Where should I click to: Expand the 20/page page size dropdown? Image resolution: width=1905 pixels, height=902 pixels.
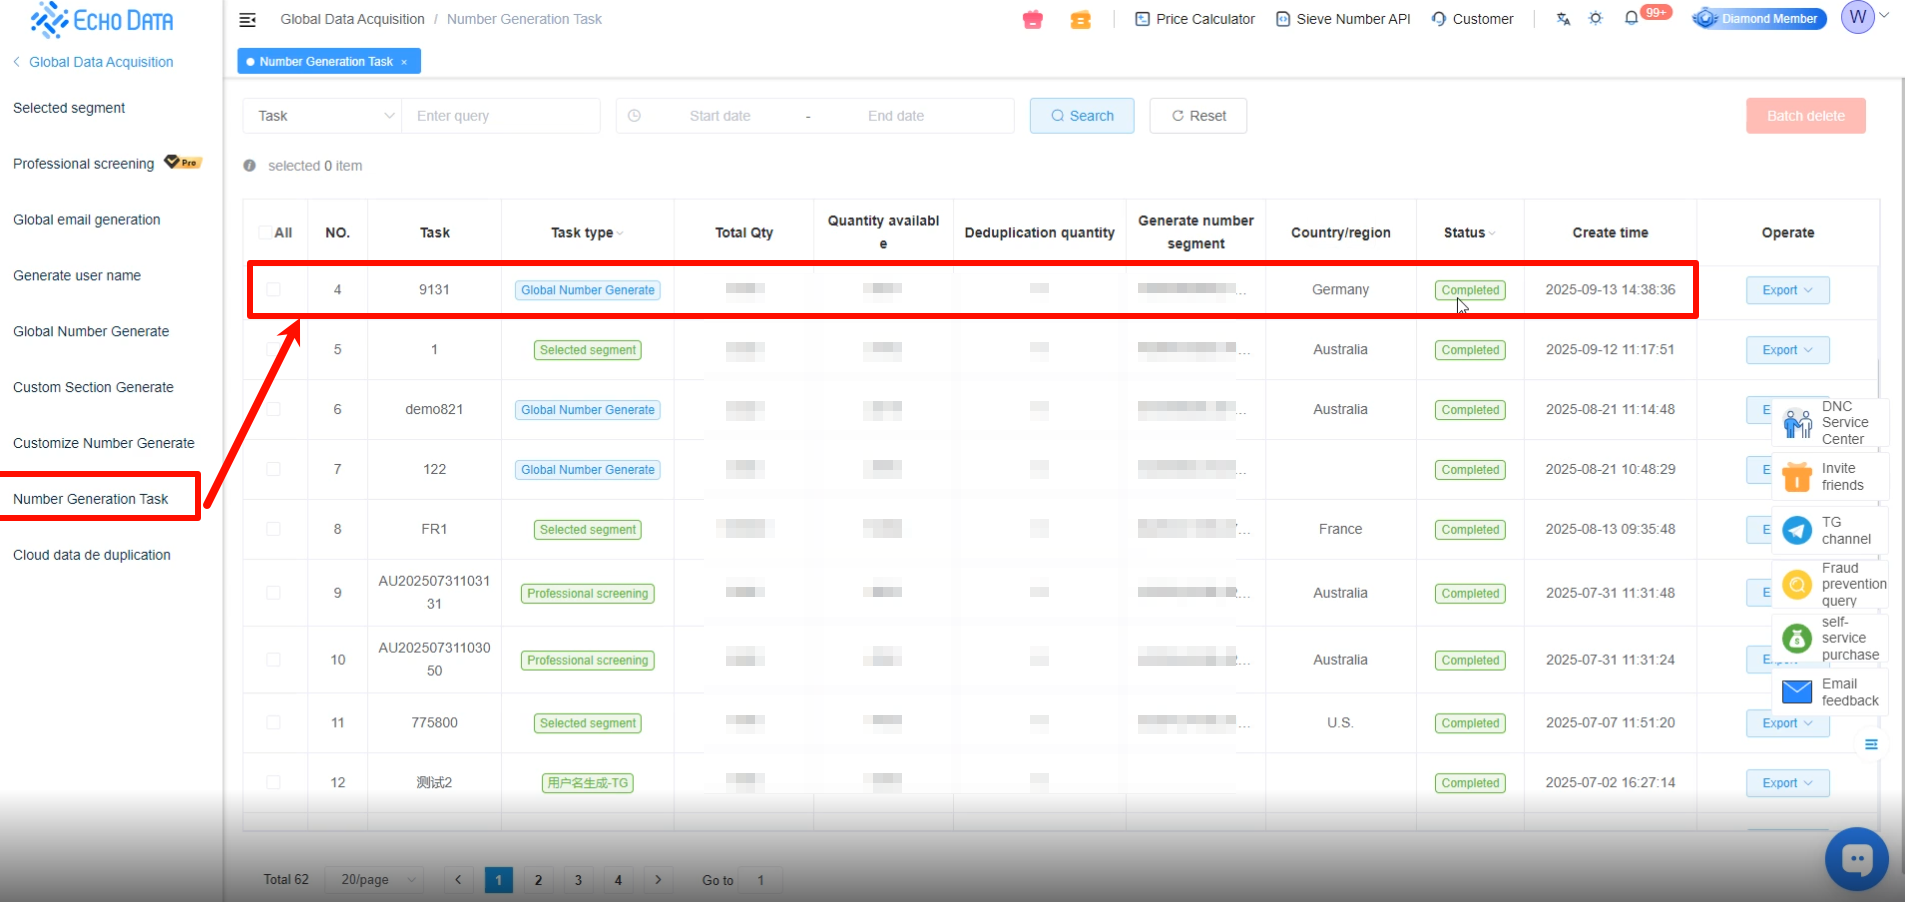pyautogui.click(x=375, y=880)
